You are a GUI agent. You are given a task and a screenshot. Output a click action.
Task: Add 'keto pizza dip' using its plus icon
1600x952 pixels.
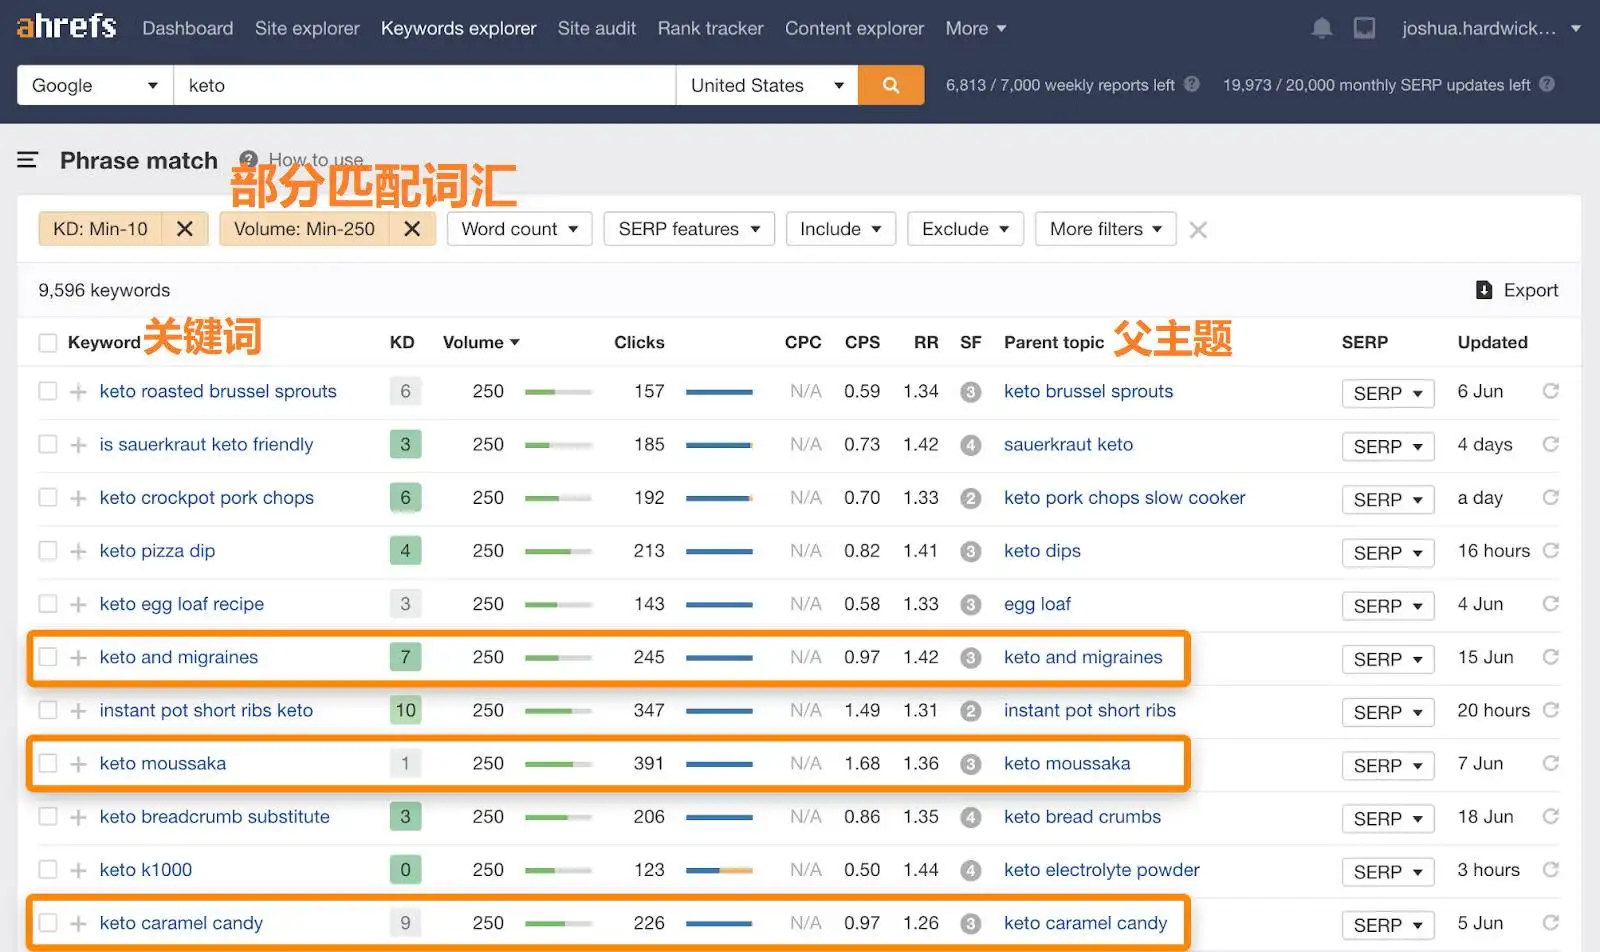click(77, 550)
